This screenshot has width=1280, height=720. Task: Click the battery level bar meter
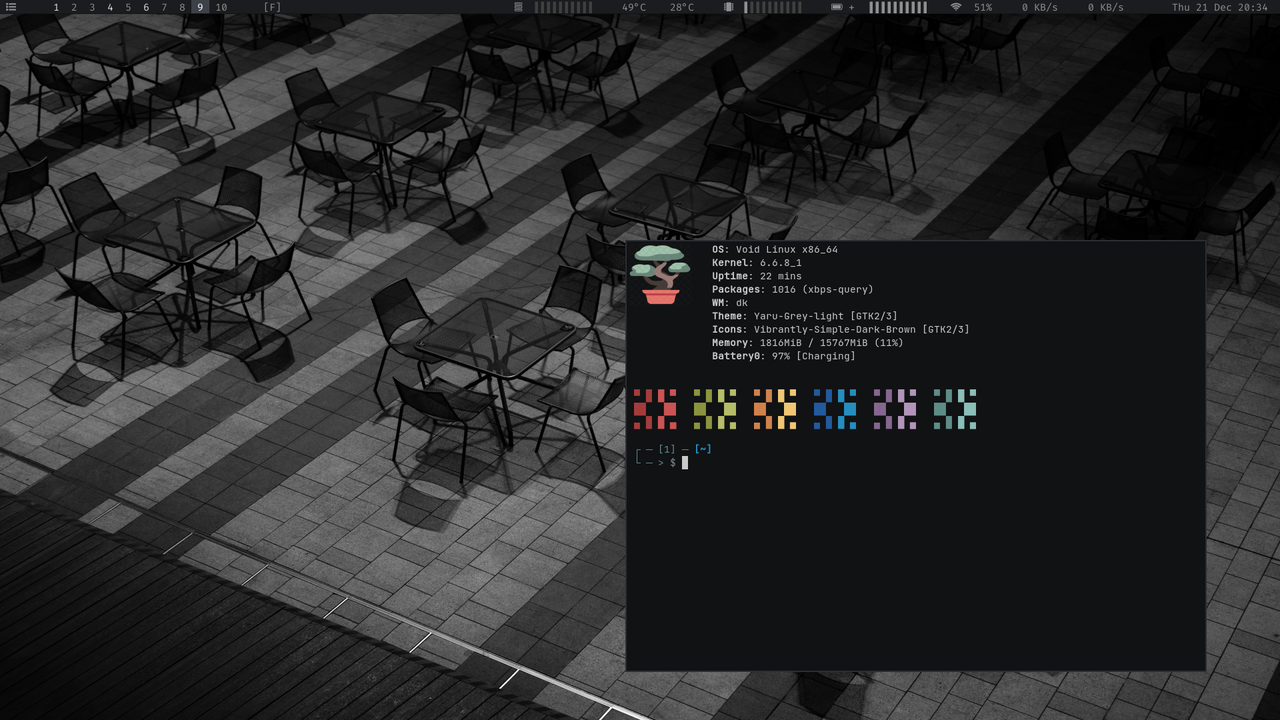[x=898, y=7]
